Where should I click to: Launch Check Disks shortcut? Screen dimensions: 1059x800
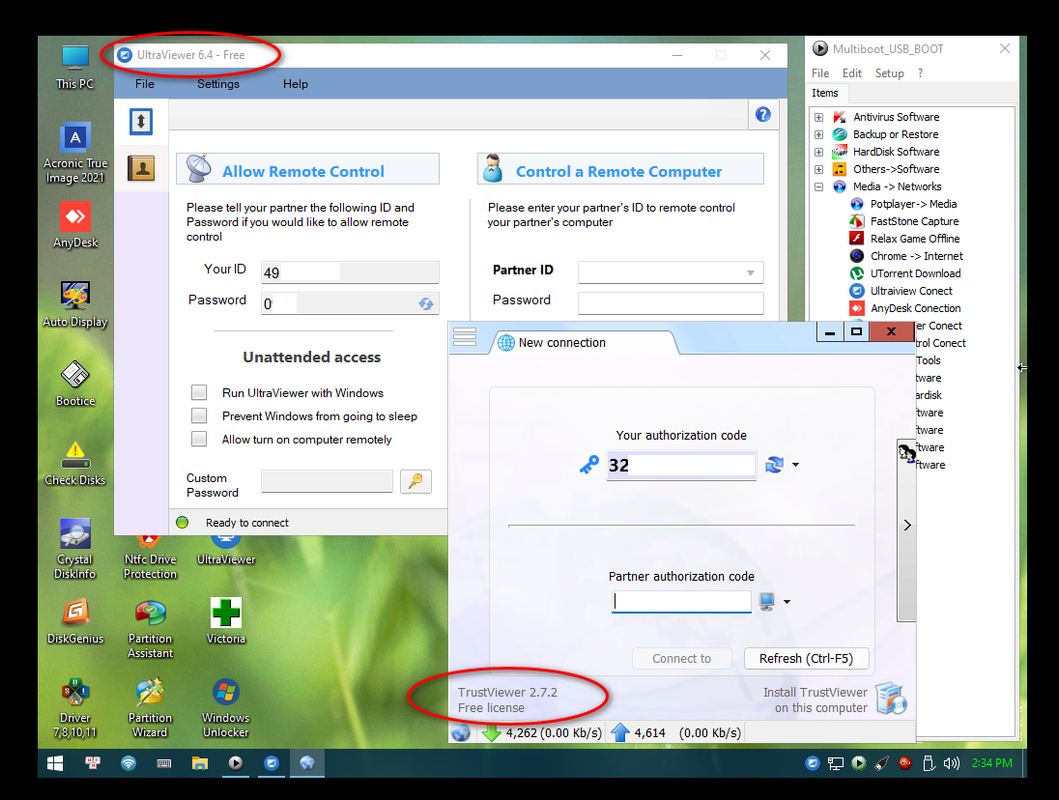pos(75,463)
